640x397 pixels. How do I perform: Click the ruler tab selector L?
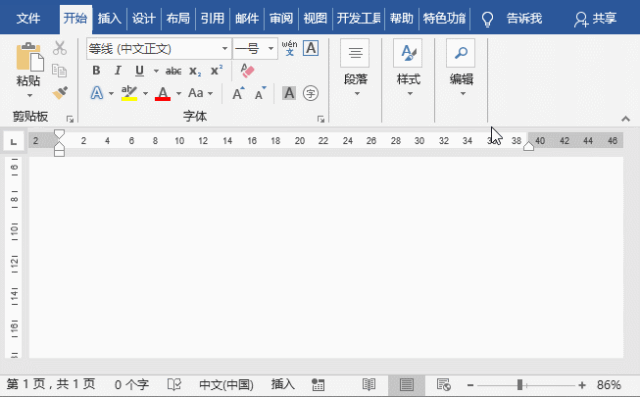click(x=14, y=142)
